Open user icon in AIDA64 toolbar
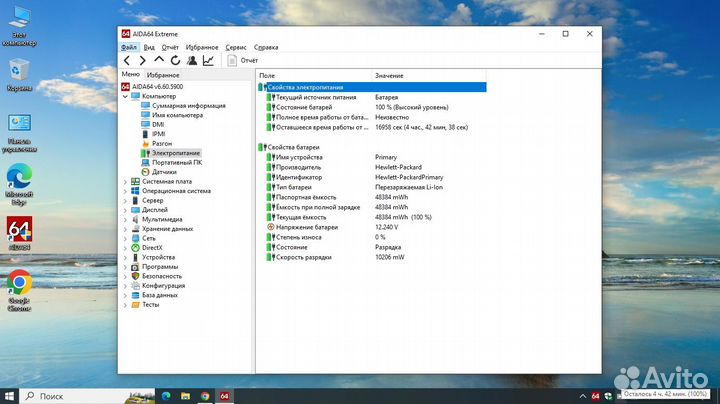Image resolution: width=720 pixels, height=404 pixels. 192,60
